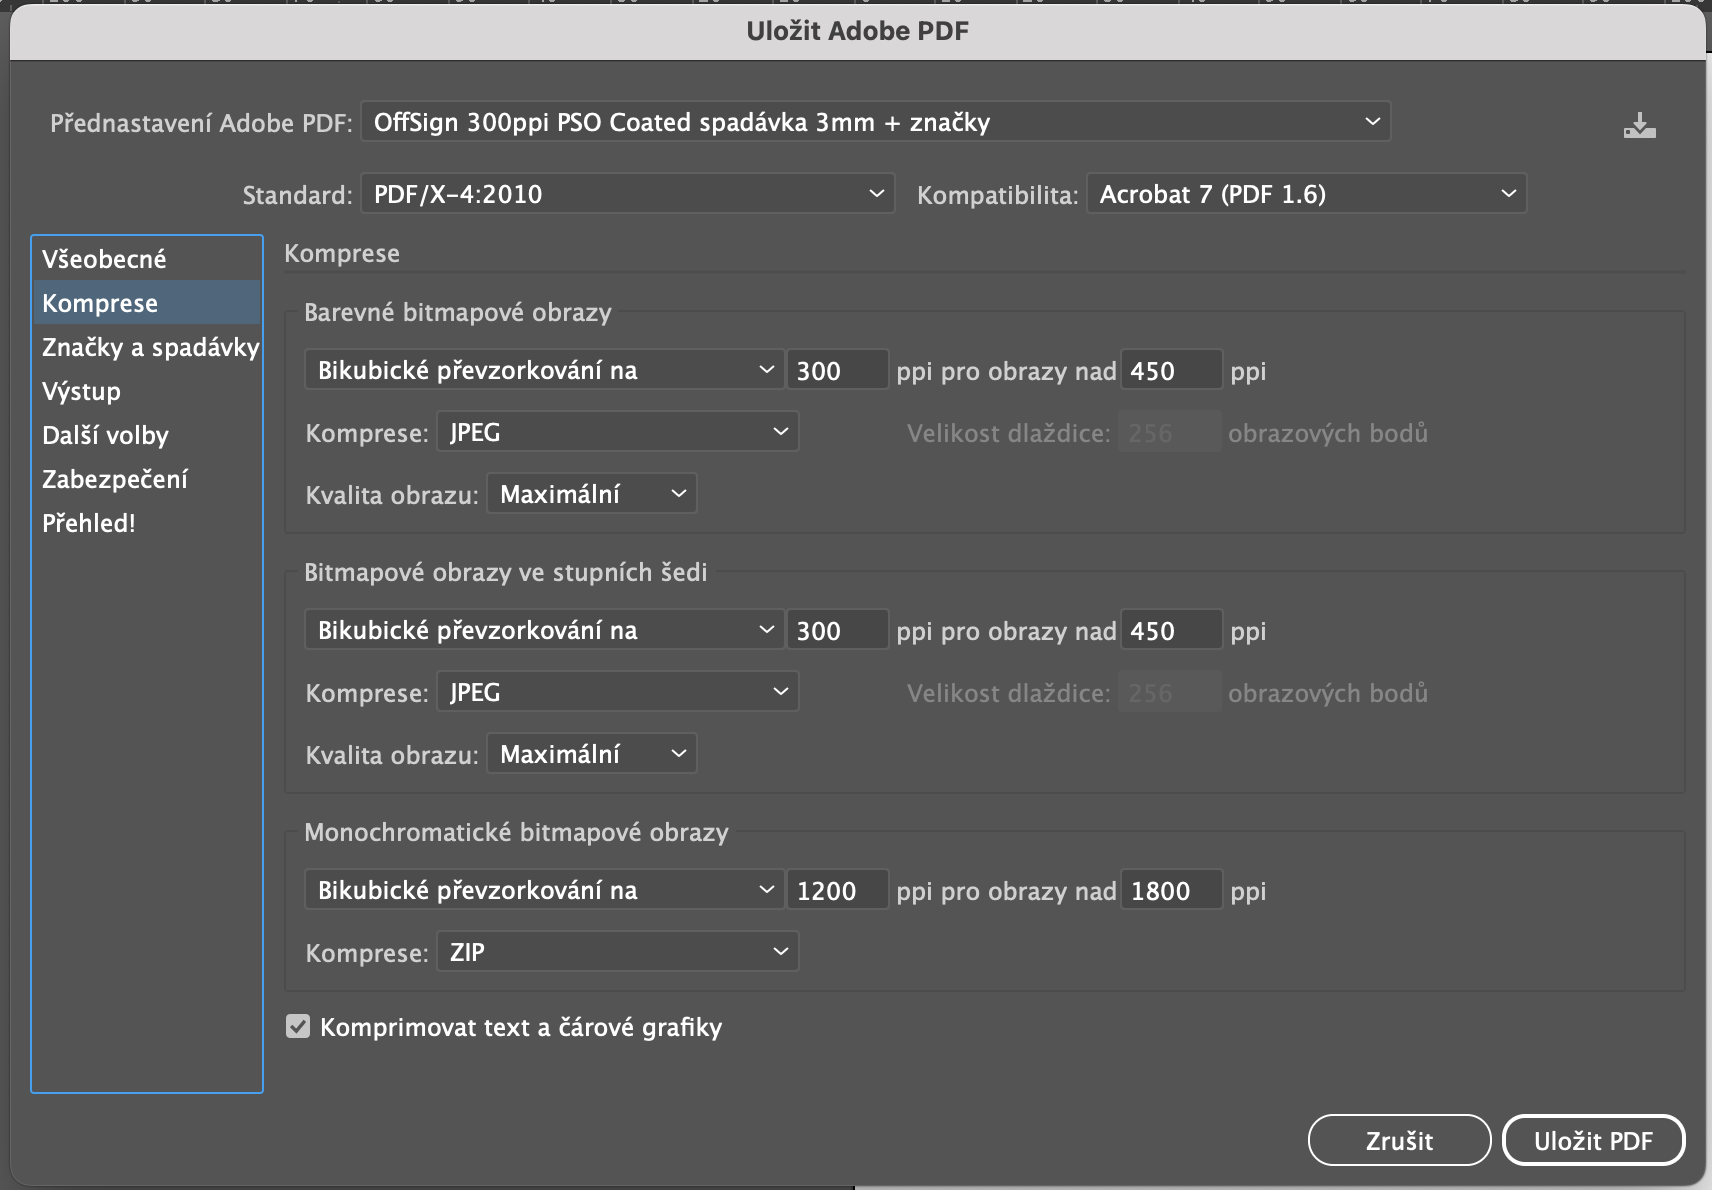Click the 300 ppi field for color images
This screenshot has height=1190, width=1712.
837,370
